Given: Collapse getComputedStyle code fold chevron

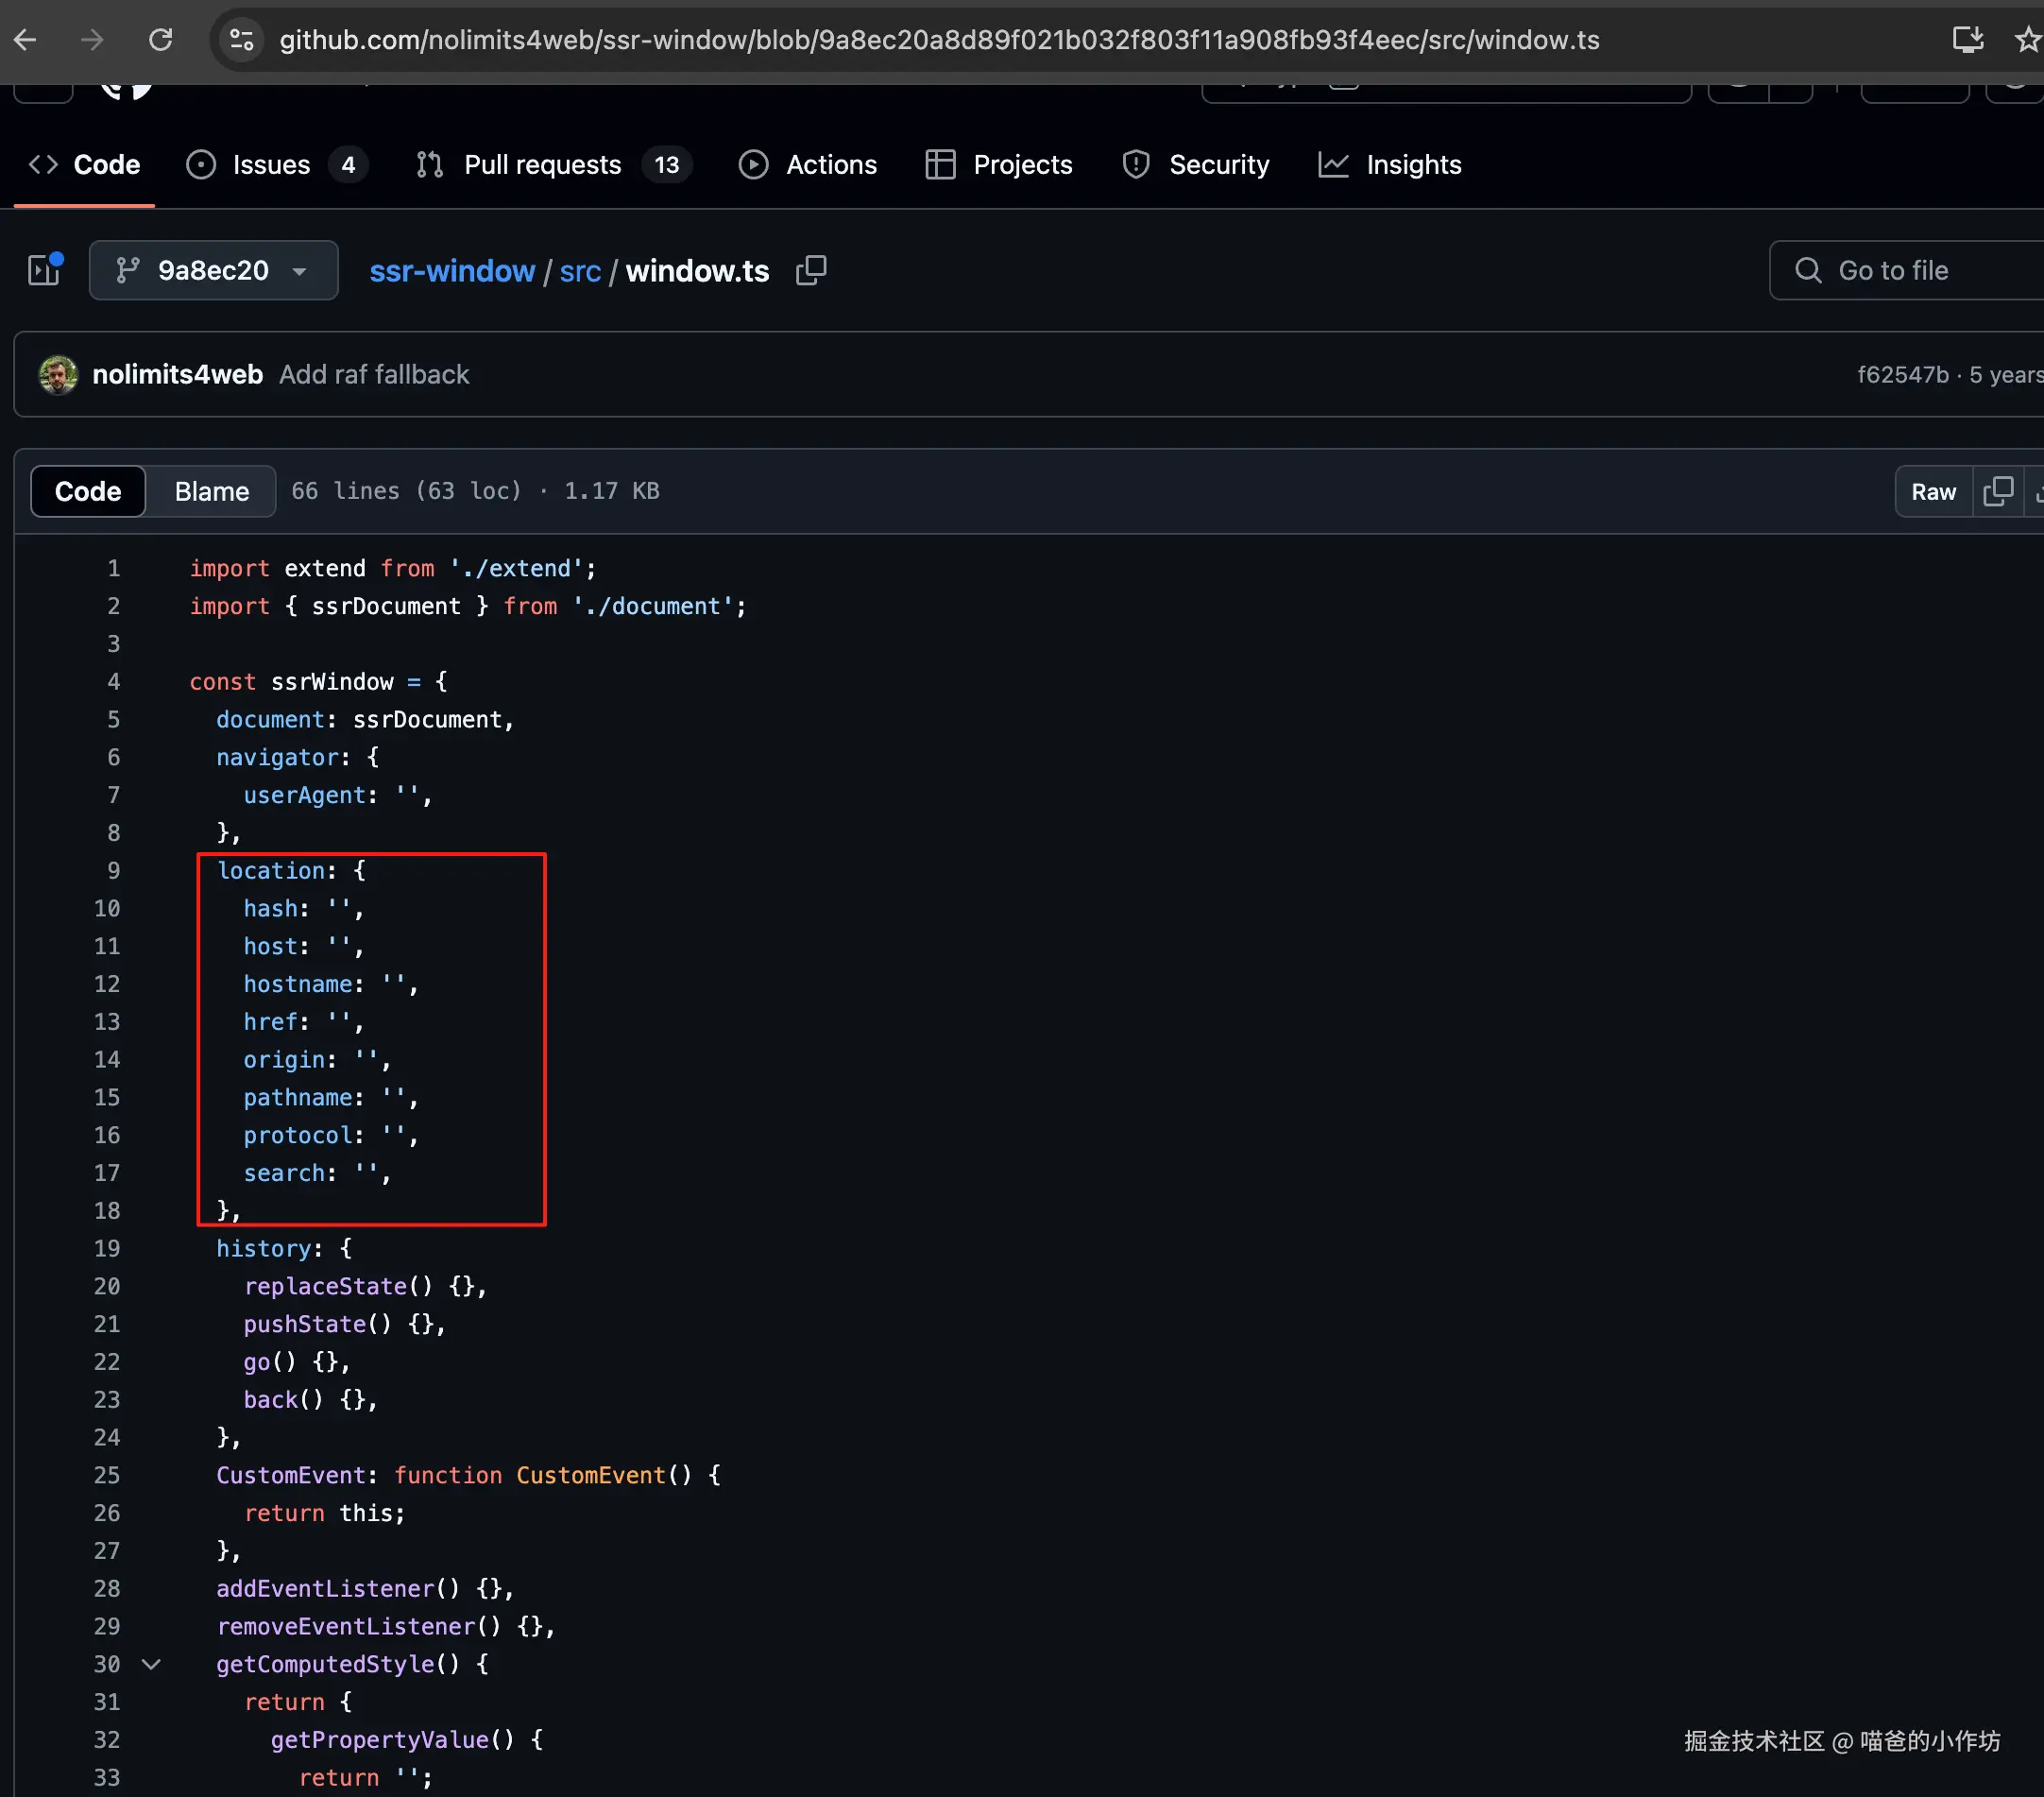Looking at the screenshot, I should [x=151, y=1665].
